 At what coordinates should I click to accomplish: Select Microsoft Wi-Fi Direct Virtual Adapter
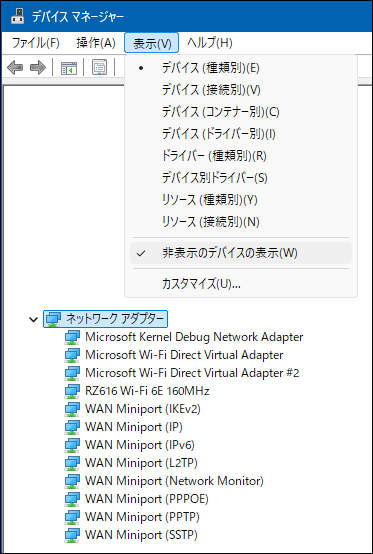(184, 355)
